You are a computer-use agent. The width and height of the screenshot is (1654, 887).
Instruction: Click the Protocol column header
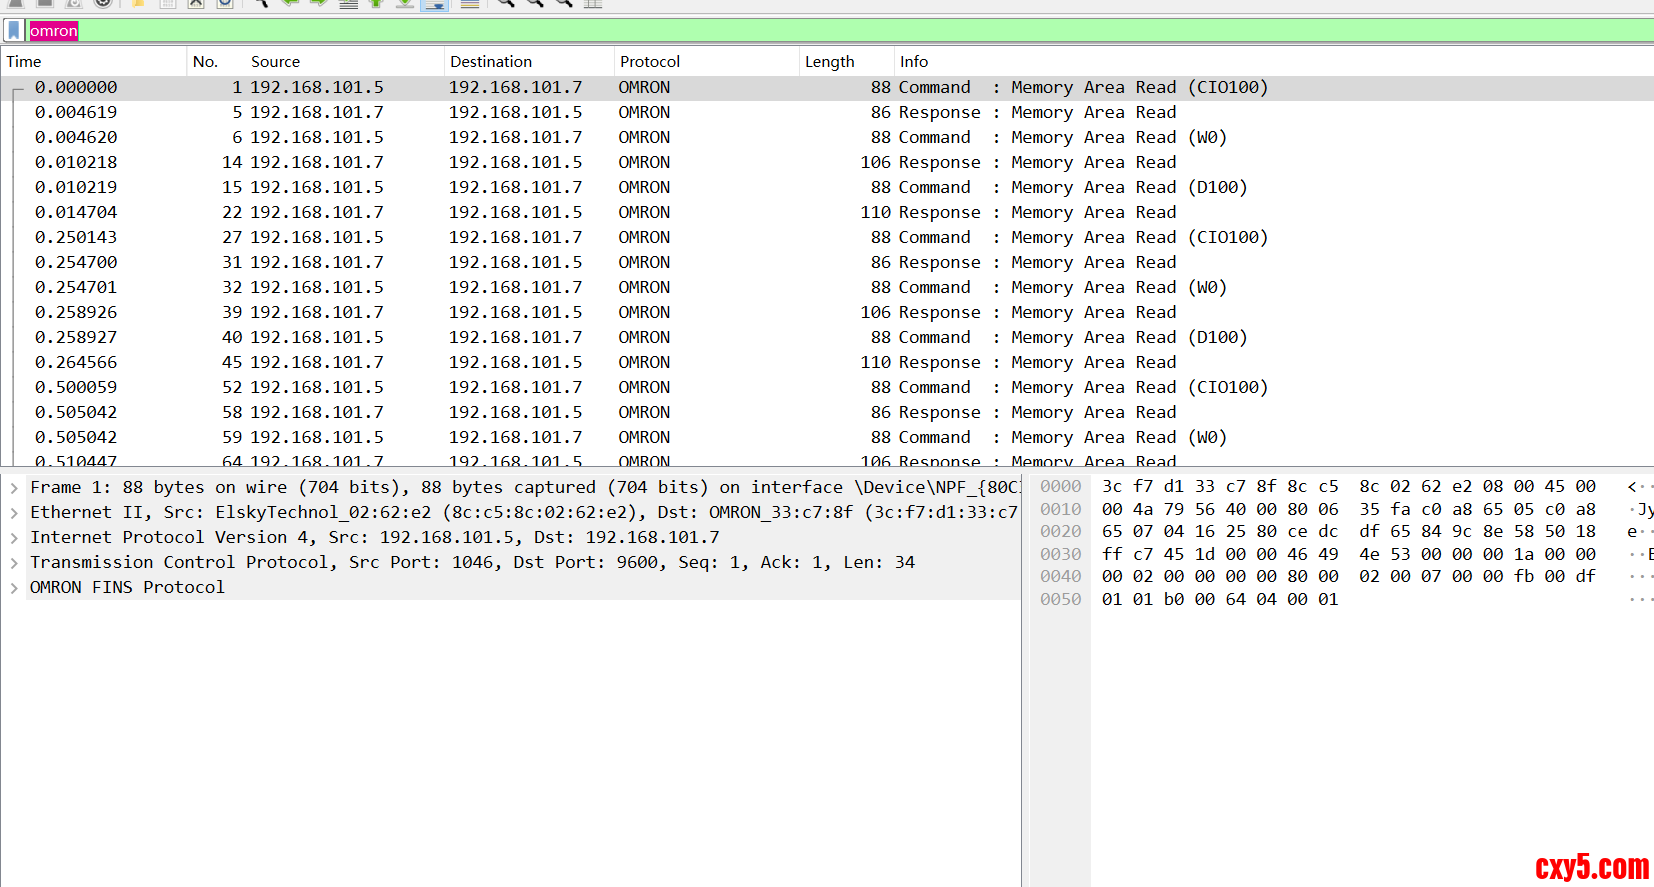pos(650,62)
